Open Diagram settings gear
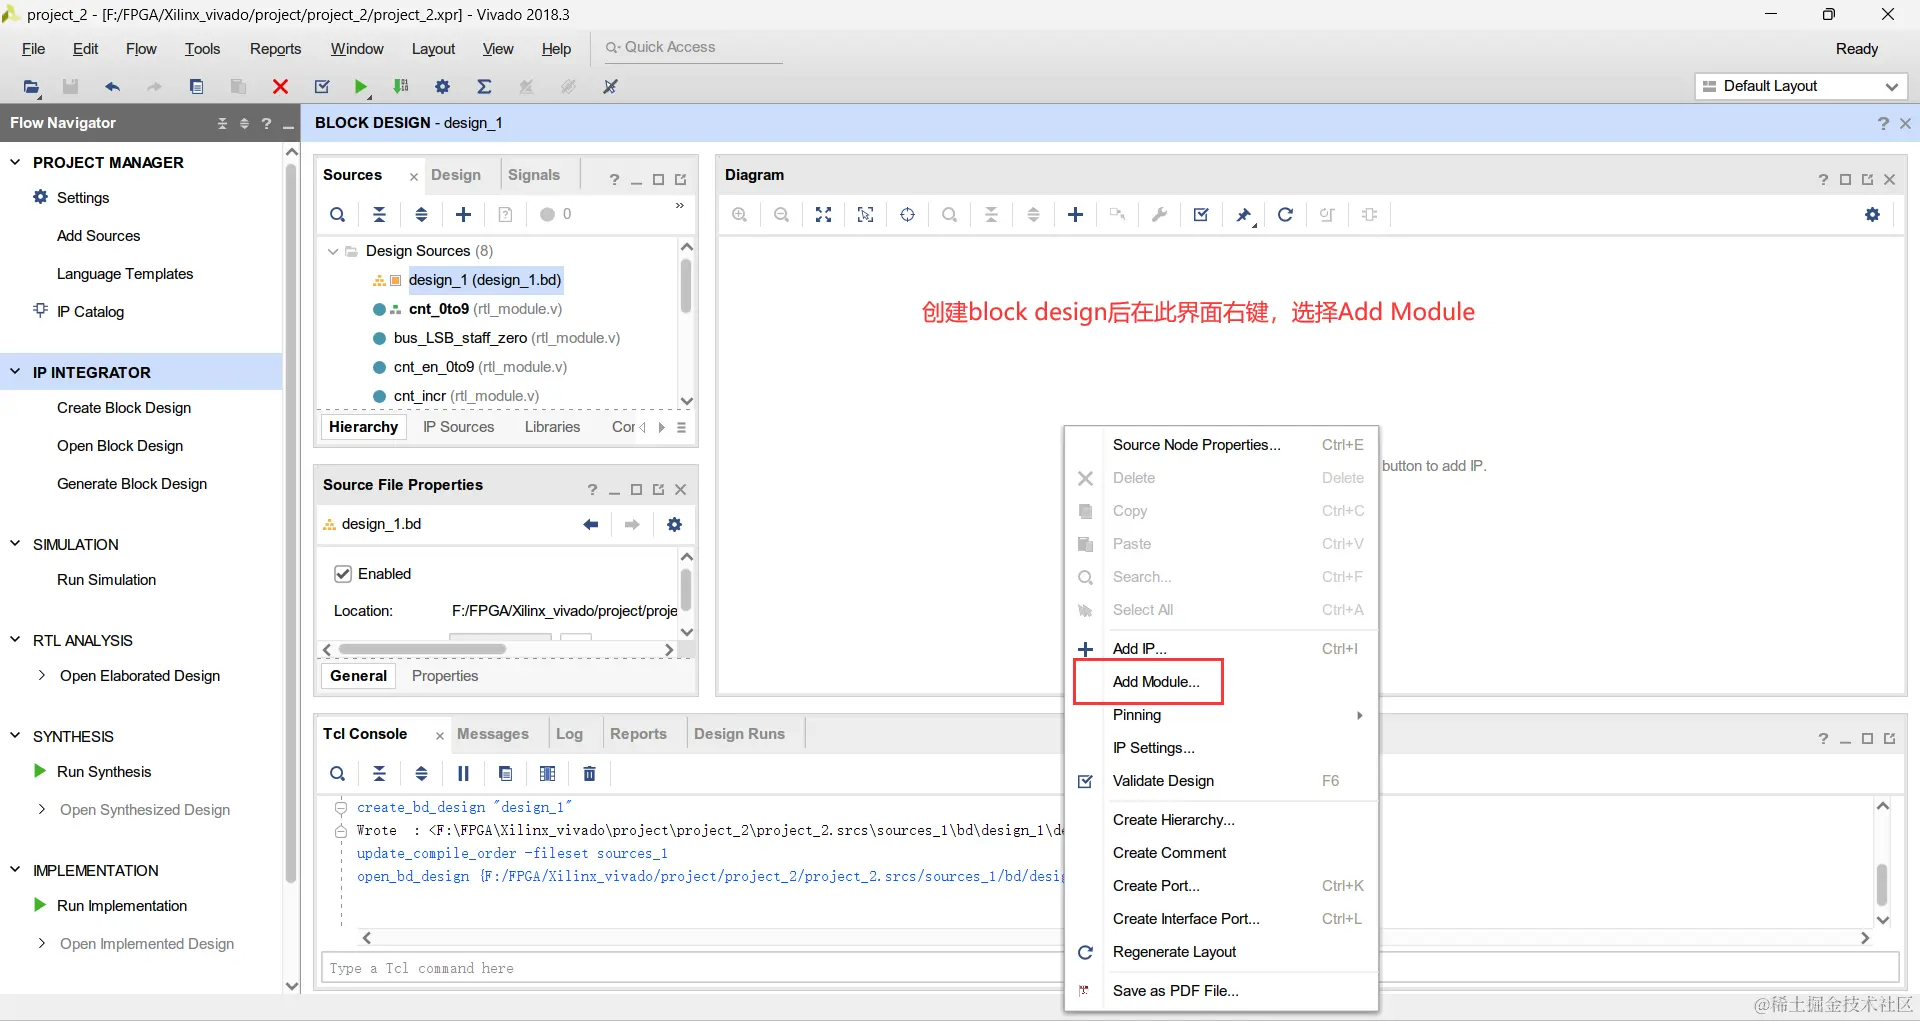Image resolution: width=1920 pixels, height=1021 pixels. tap(1873, 215)
